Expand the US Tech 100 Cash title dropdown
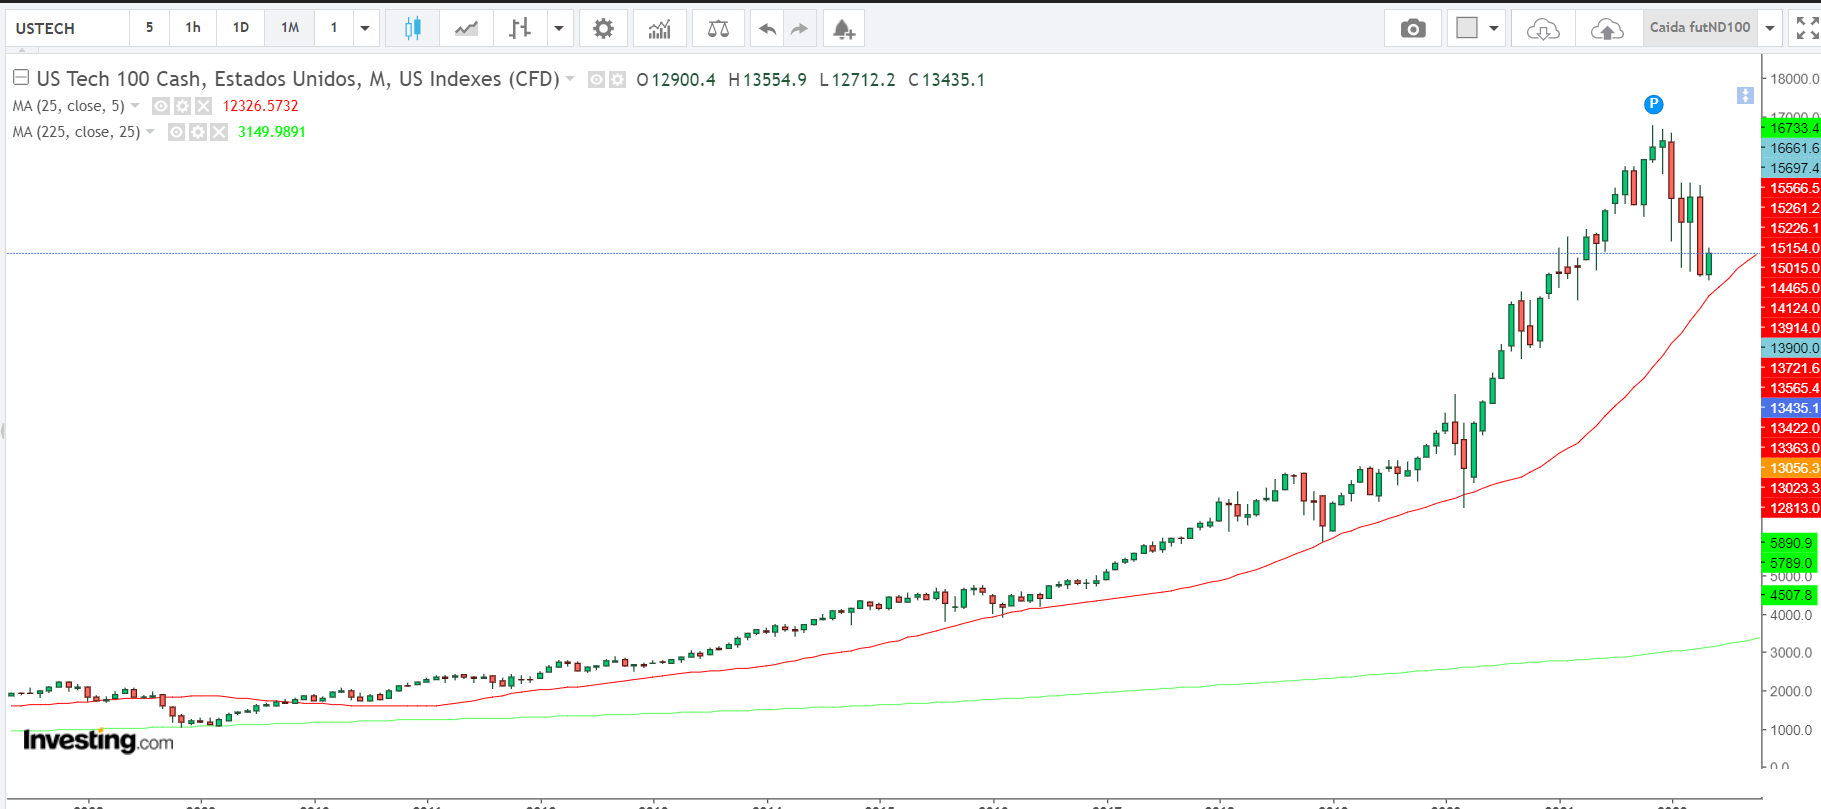 [570, 79]
